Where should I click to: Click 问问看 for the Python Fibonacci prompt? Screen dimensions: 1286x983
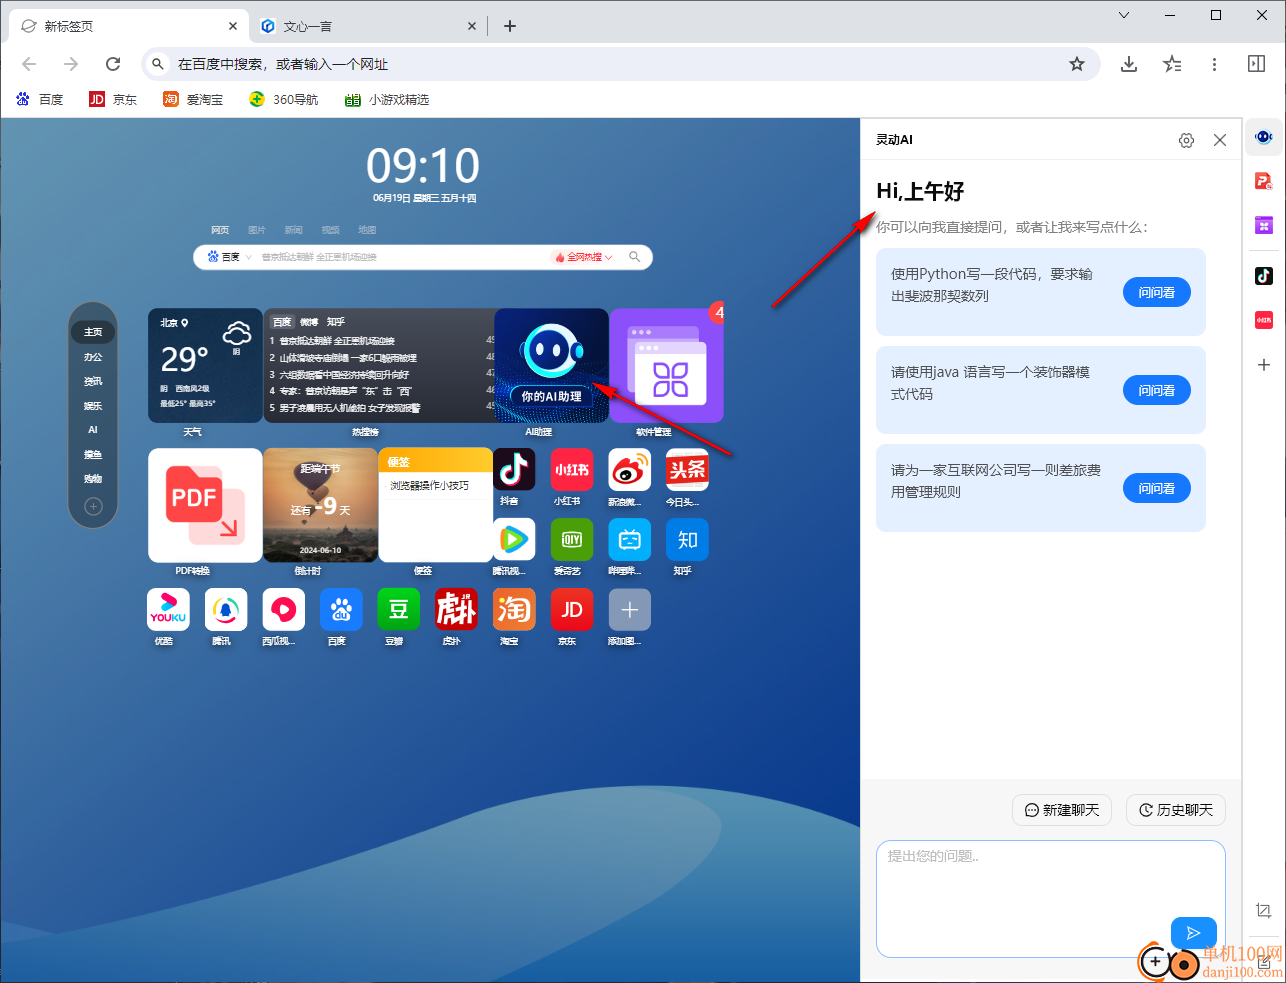1157,292
